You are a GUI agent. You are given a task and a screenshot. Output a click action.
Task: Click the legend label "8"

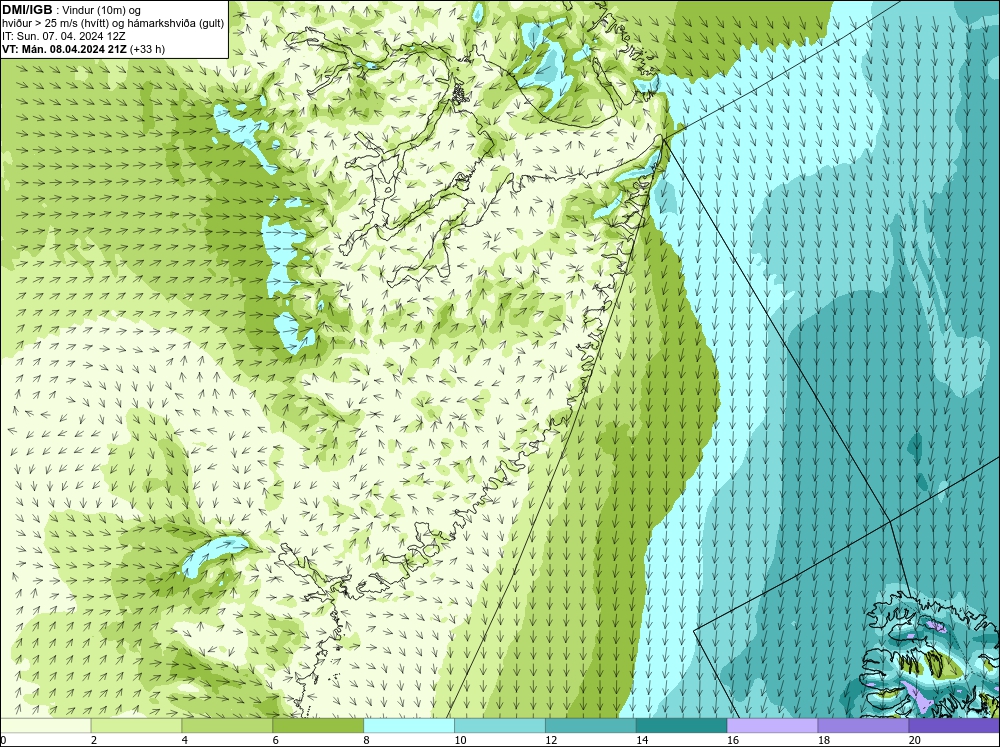(367, 740)
